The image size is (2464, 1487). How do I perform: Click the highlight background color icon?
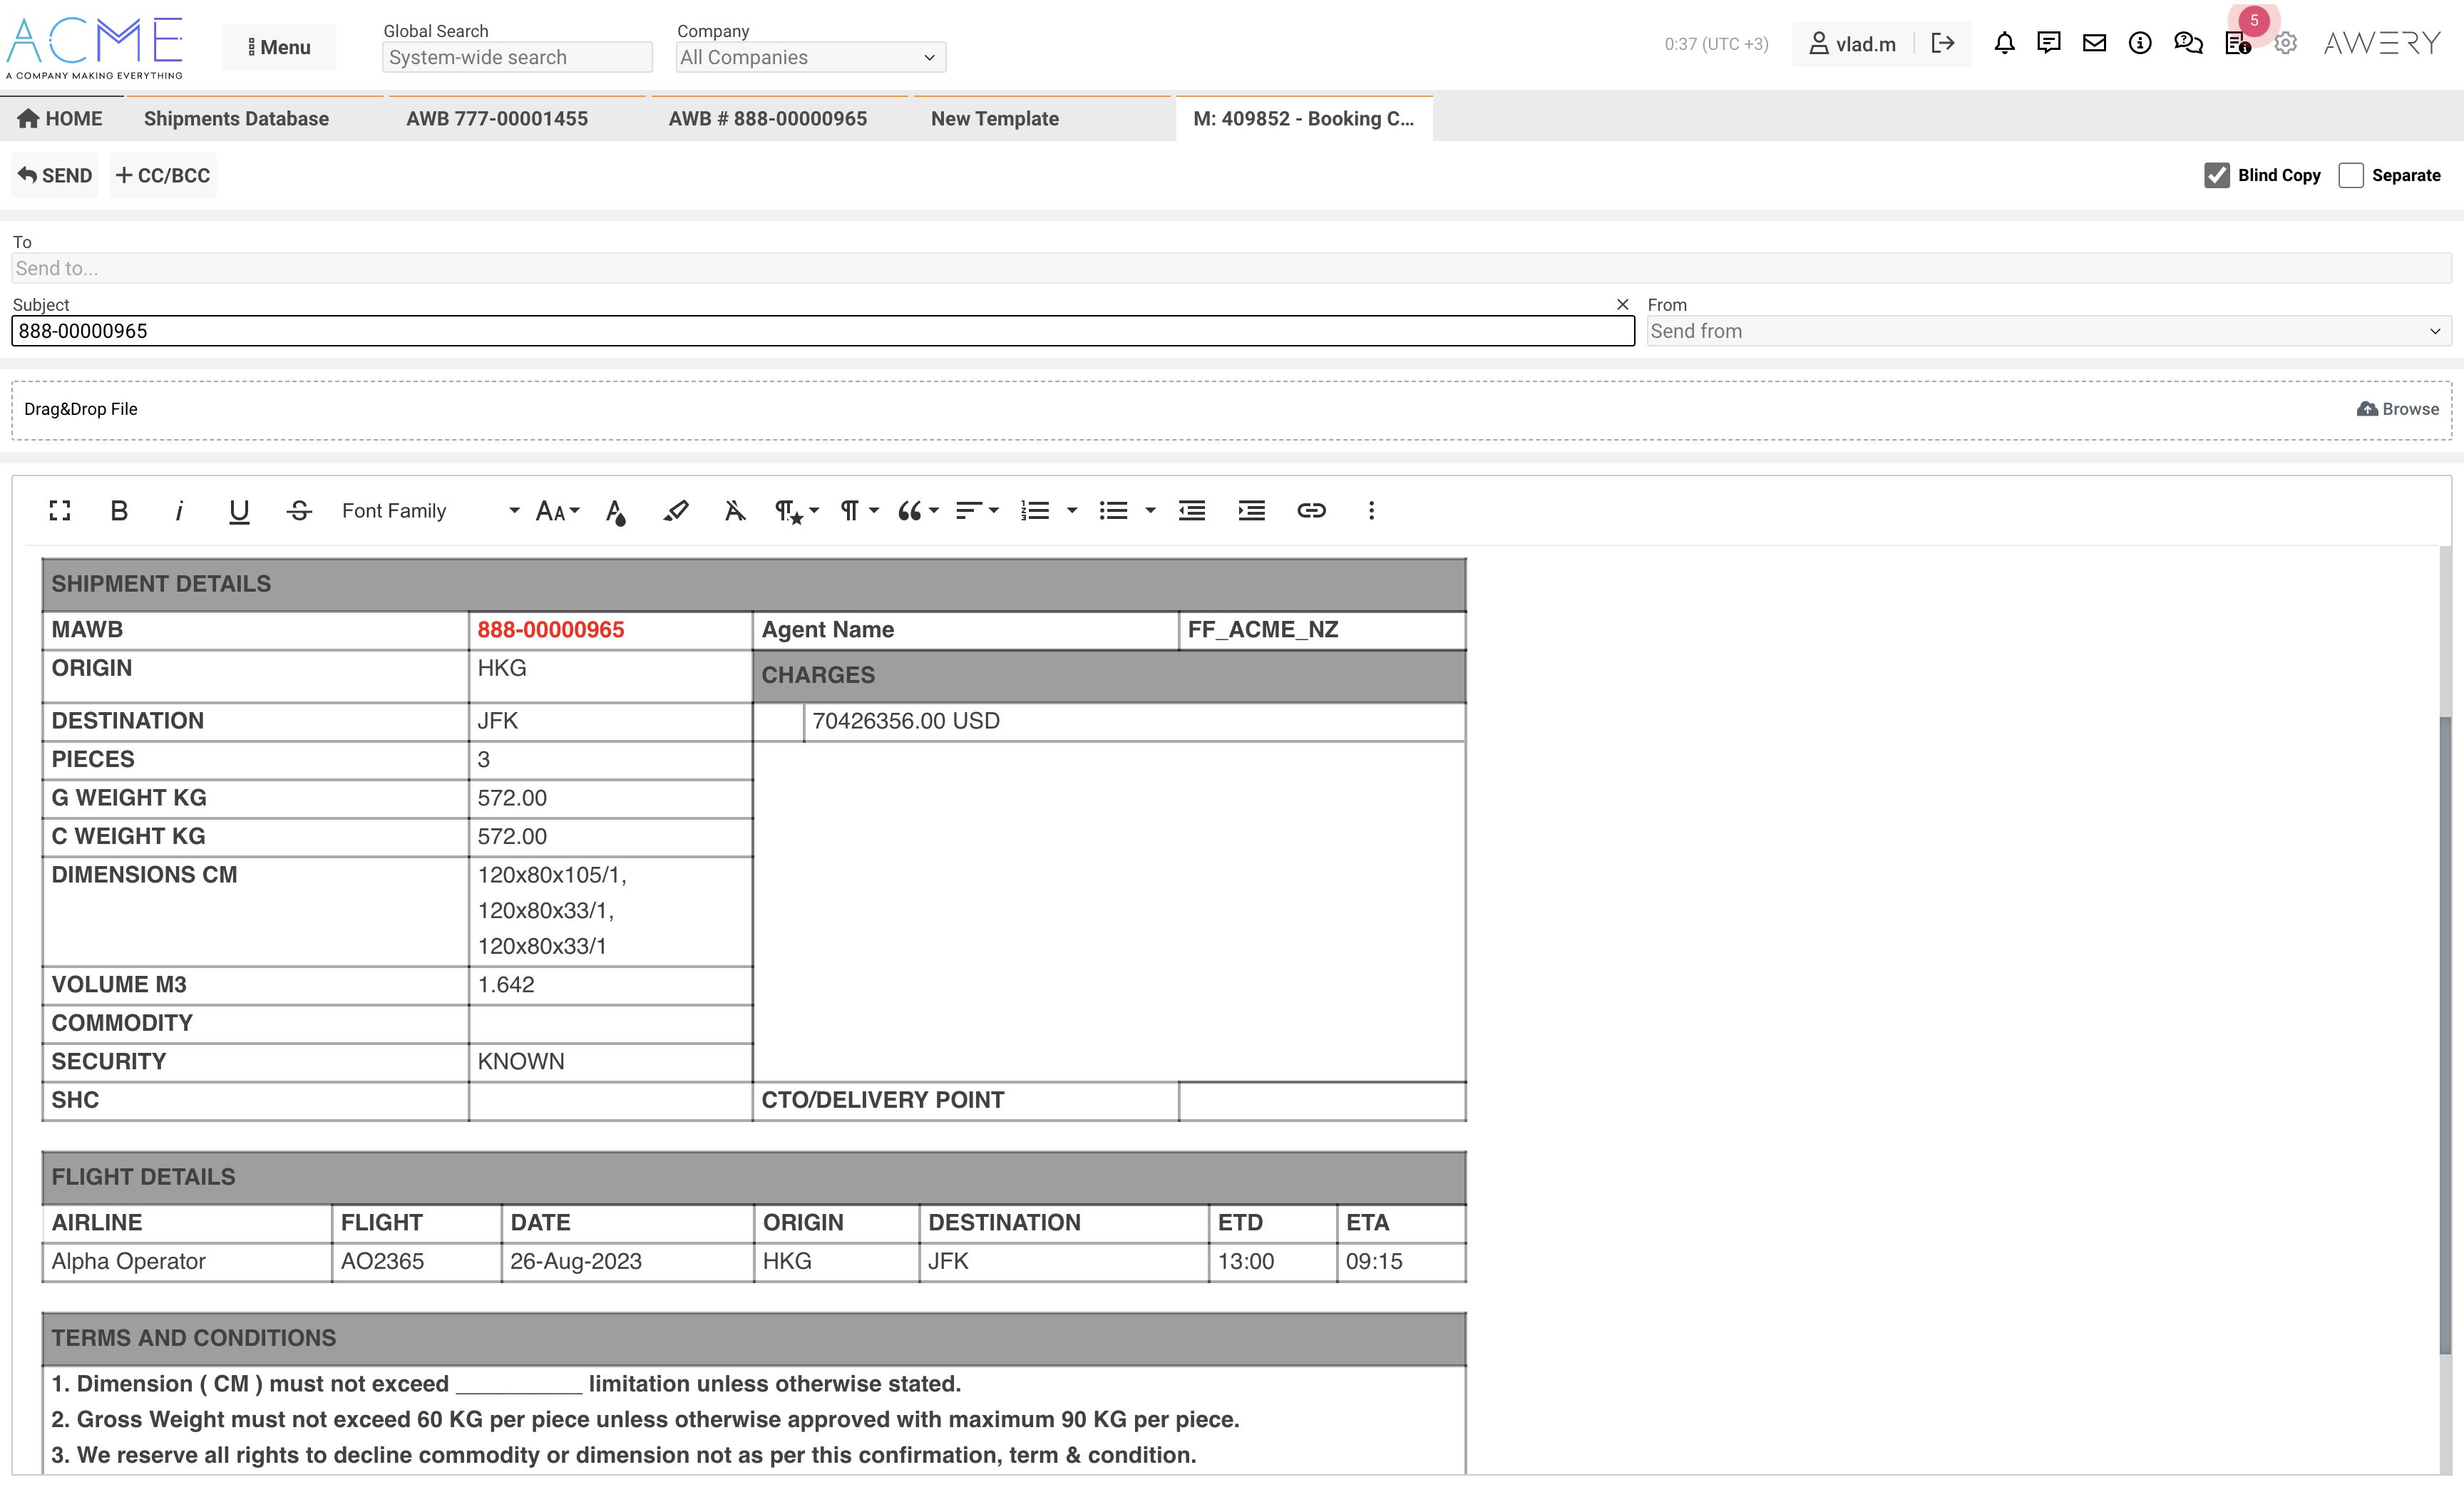(x=676, y=511)
